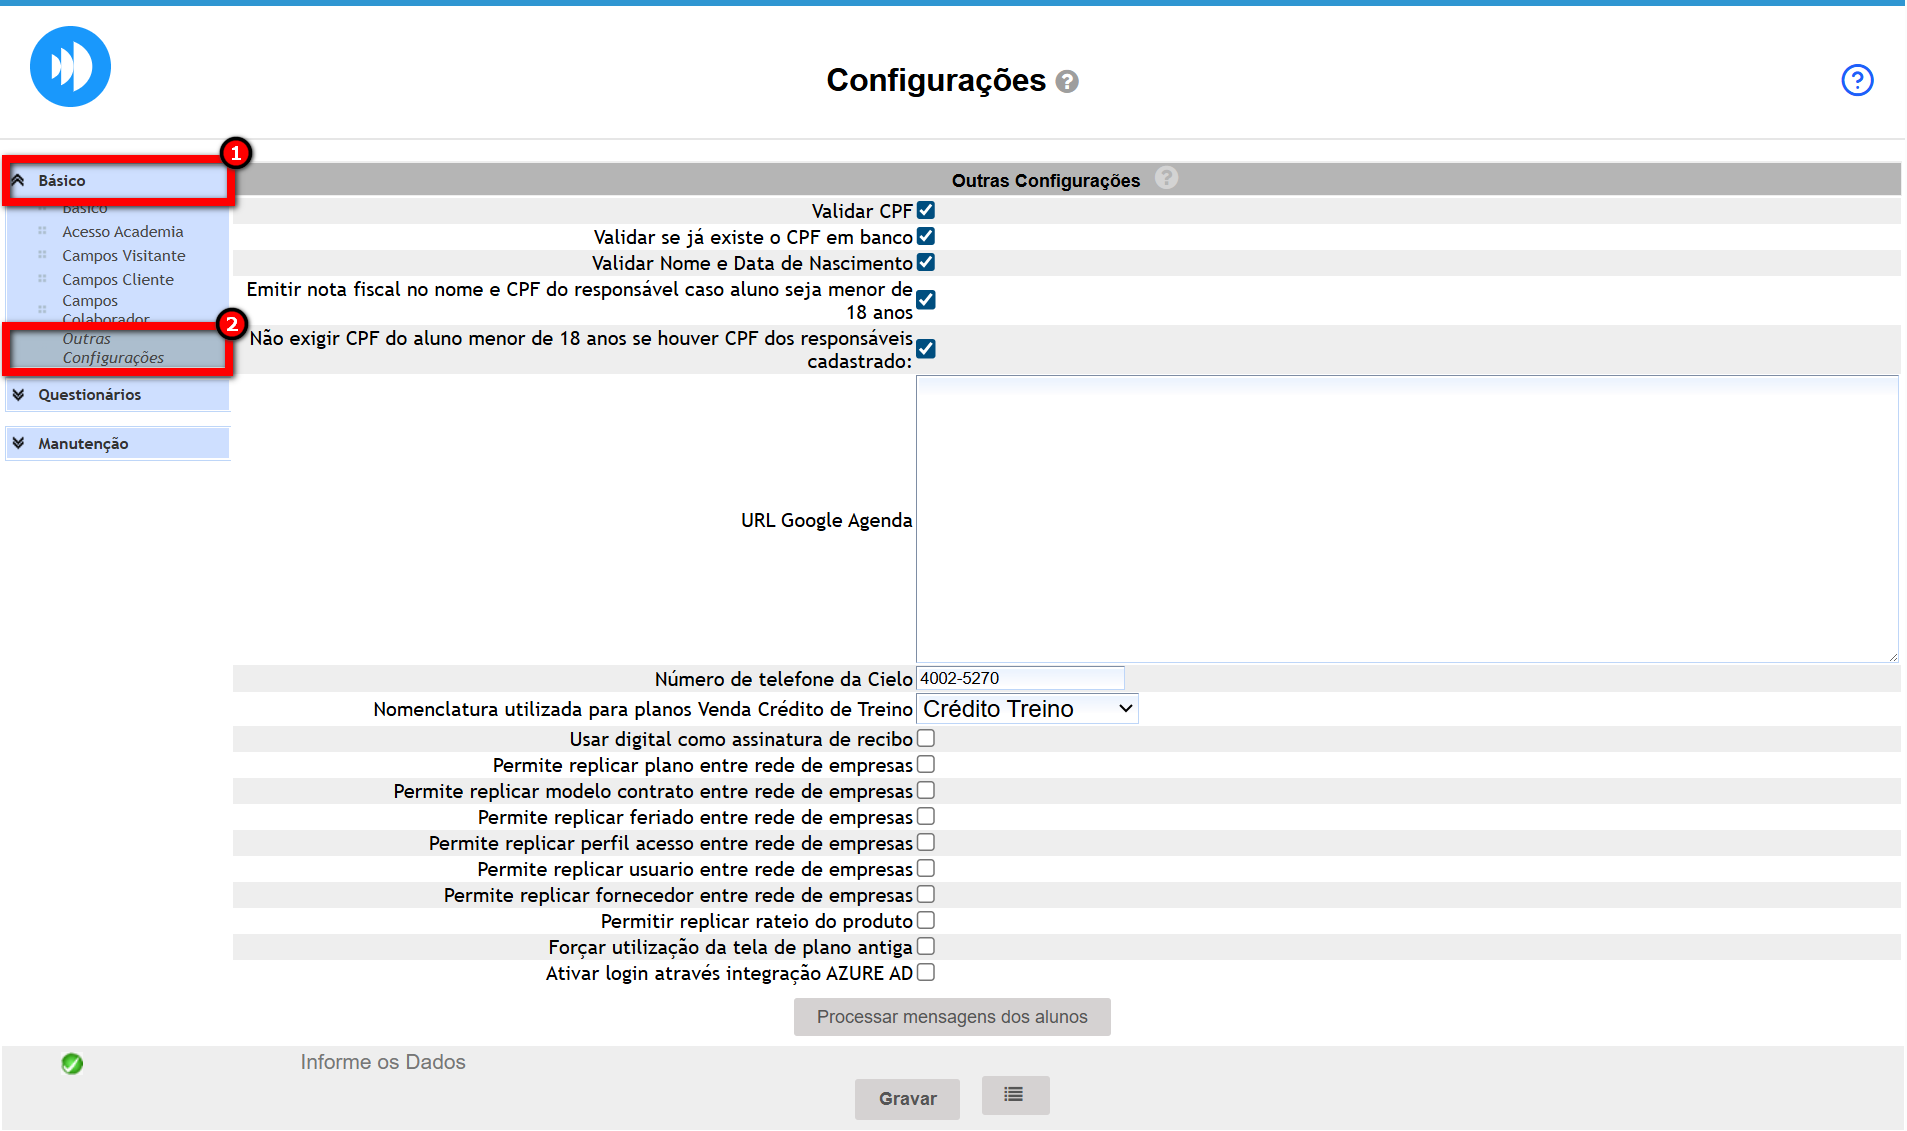Screen dimensions: 1907x1131
Task: Enable Usar digital como assinatura de recibo
Action: point(926,739)
